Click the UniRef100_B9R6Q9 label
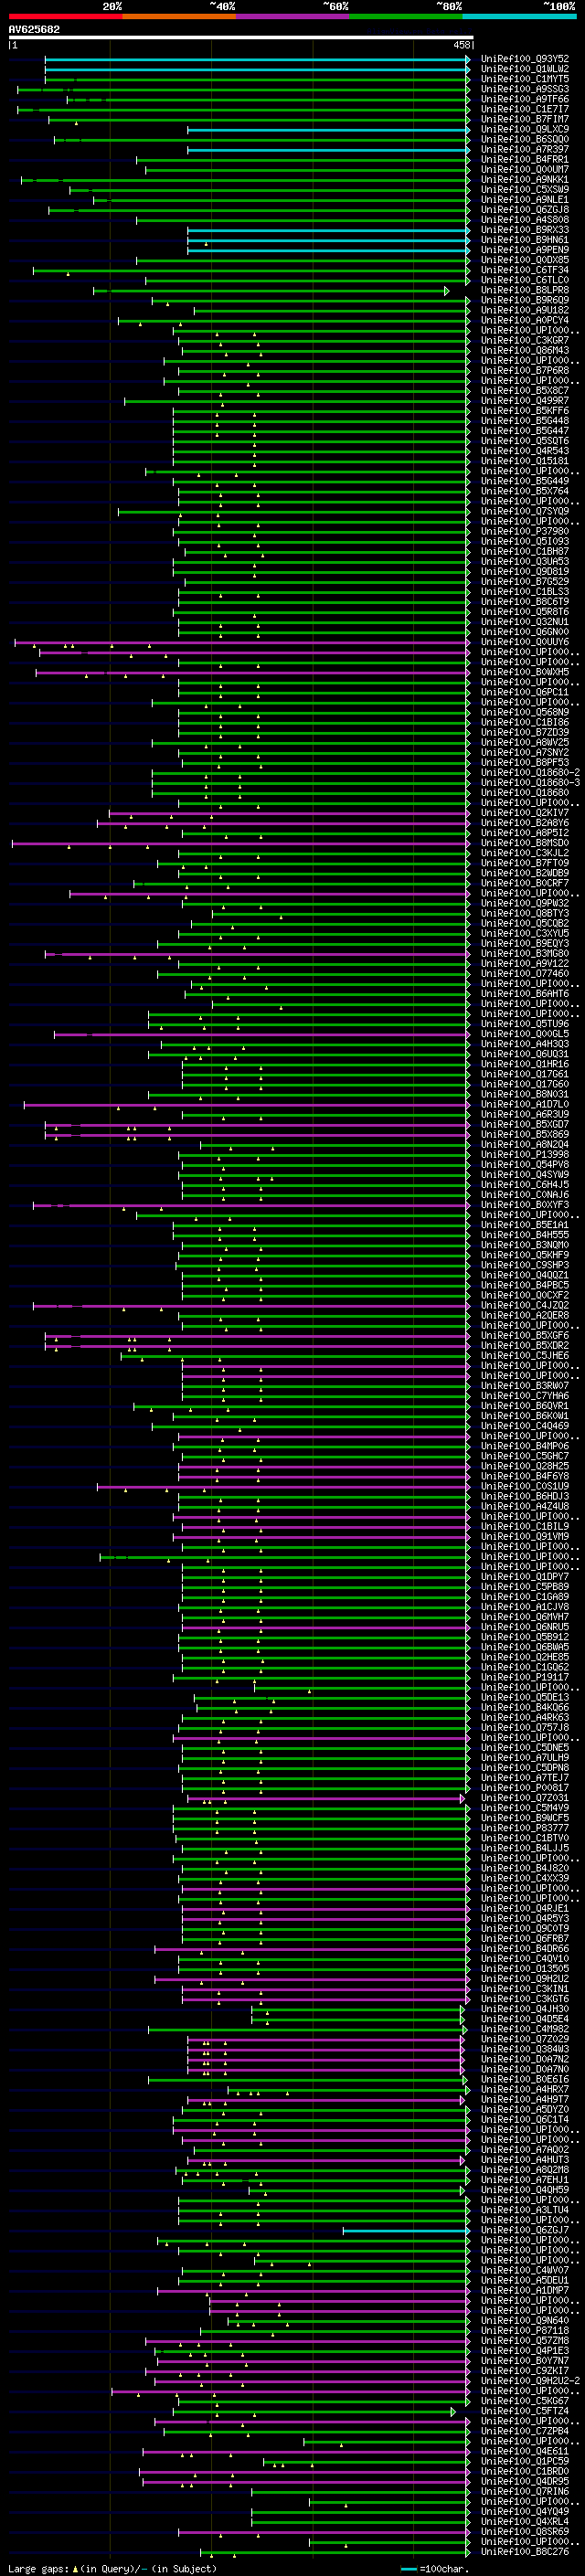 tap(525, 300)
